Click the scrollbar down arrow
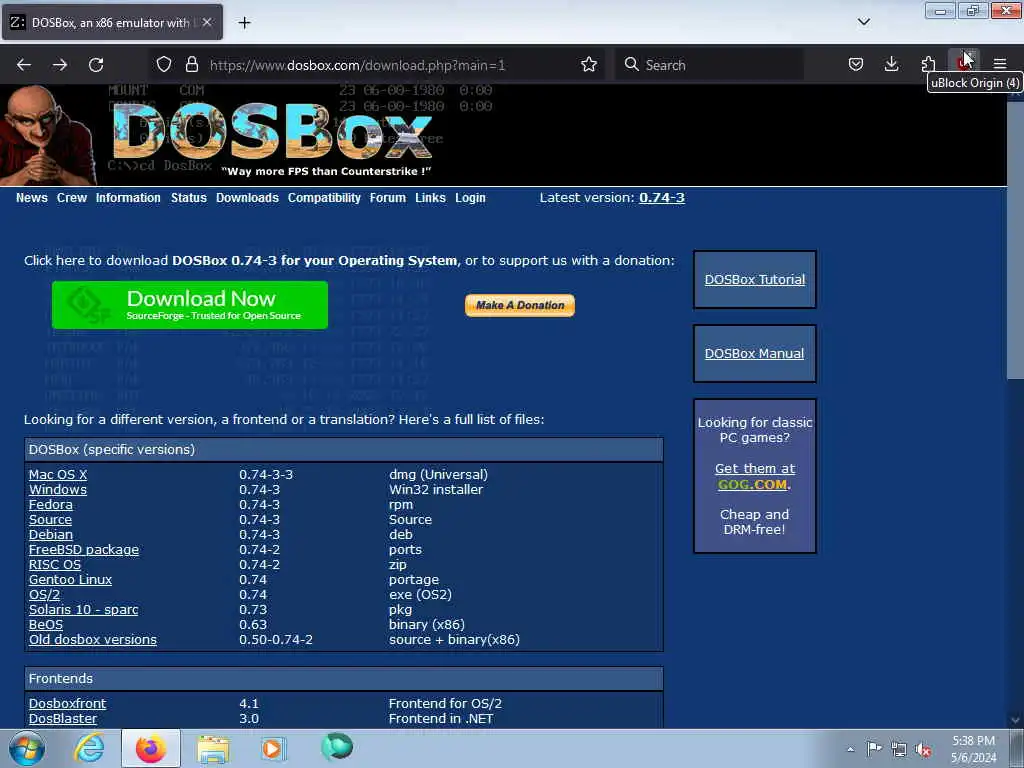The image size is (1024, 768). [1015, 720]
